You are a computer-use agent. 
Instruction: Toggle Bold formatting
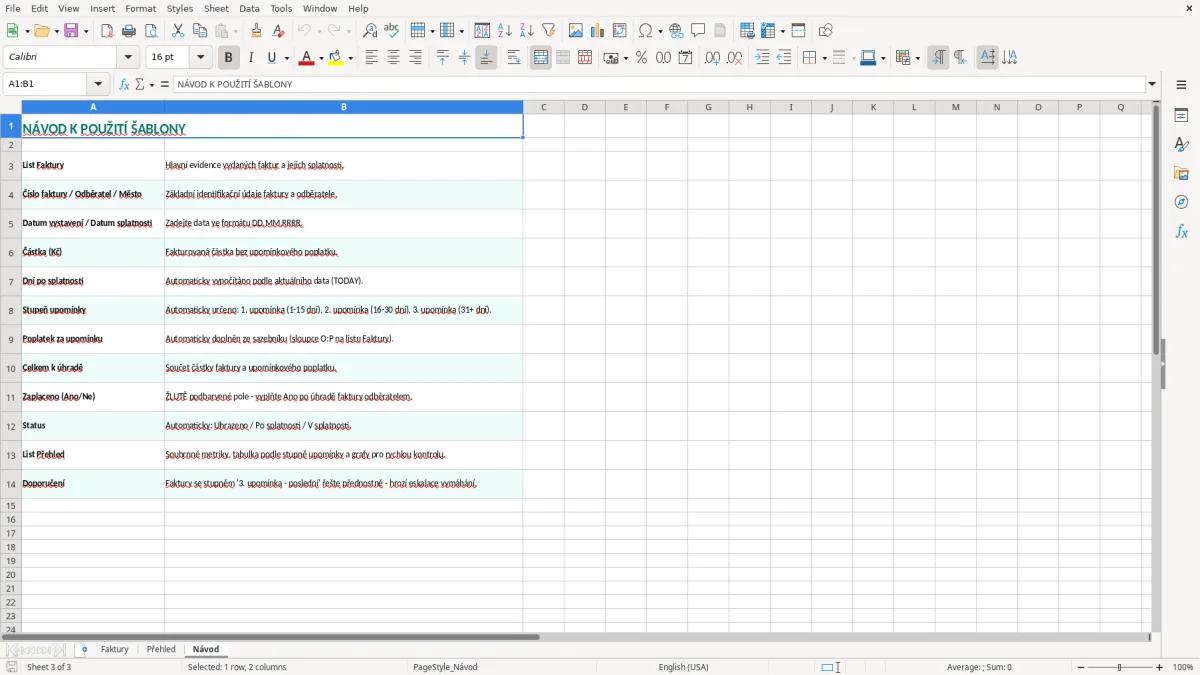pos(228,58)
